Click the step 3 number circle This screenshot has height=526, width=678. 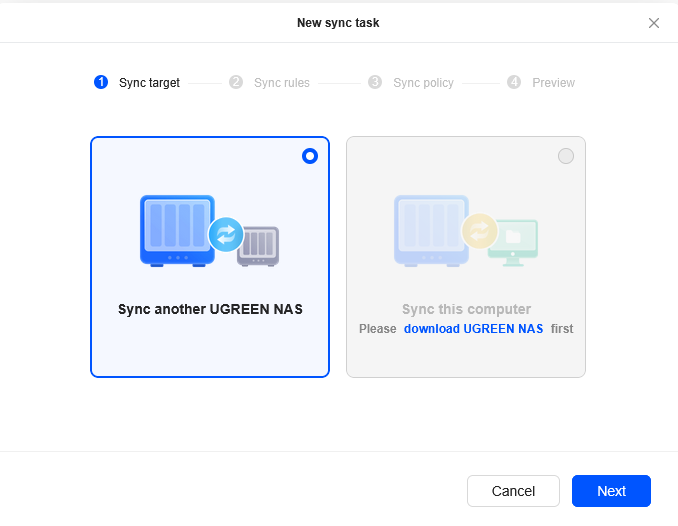pos(375,82)
